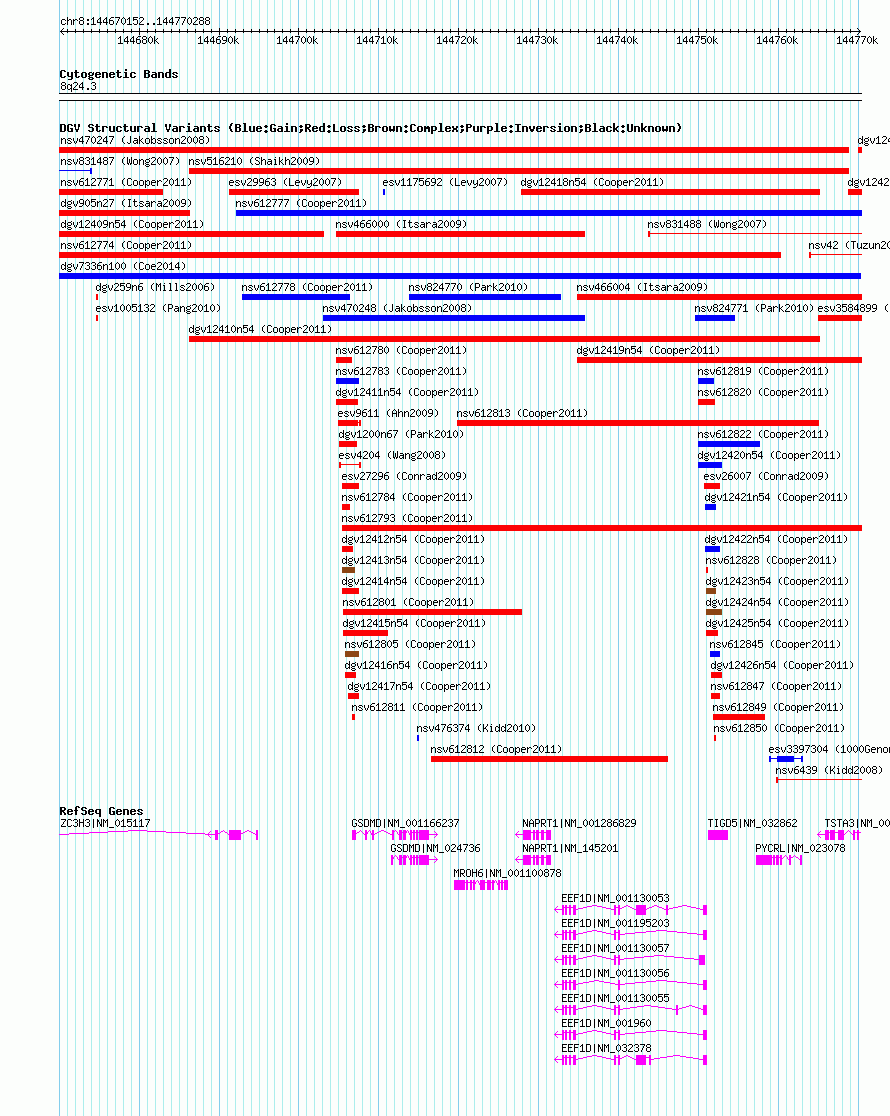This screenshot has height=1116, width=890.
Task: Click EEF1D|NM_001195203 transcript label
Action: tap(615, 923)
